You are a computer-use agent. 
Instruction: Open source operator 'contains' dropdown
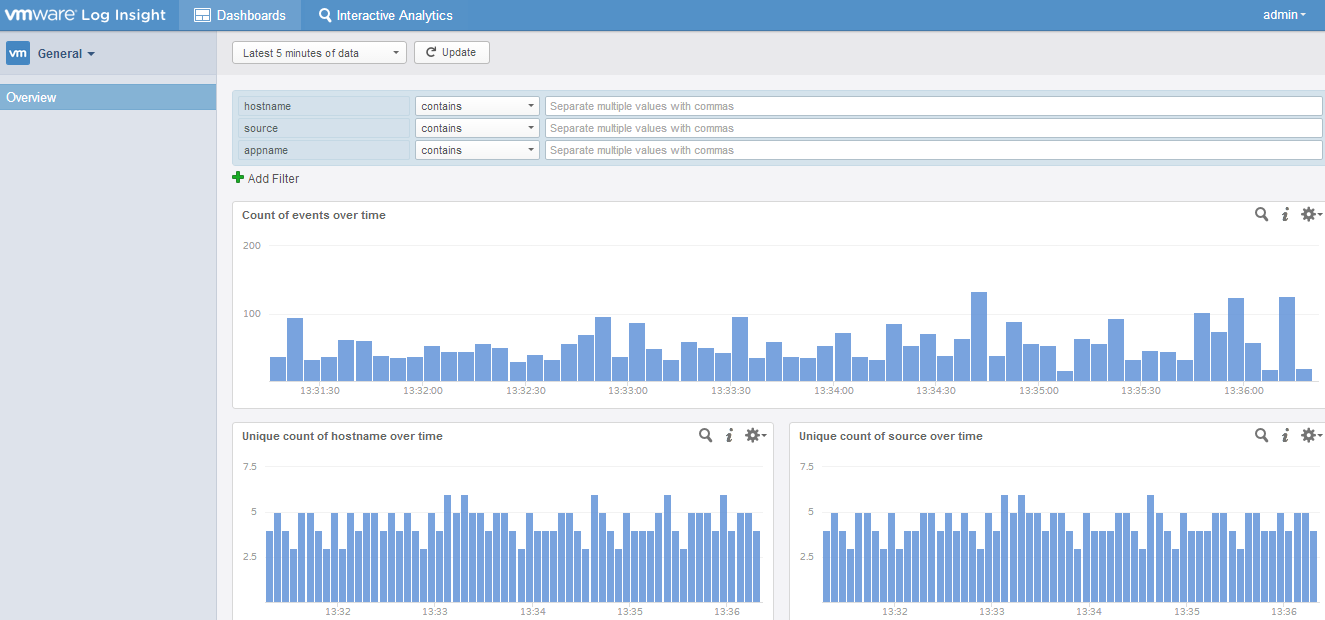point(477,128)
